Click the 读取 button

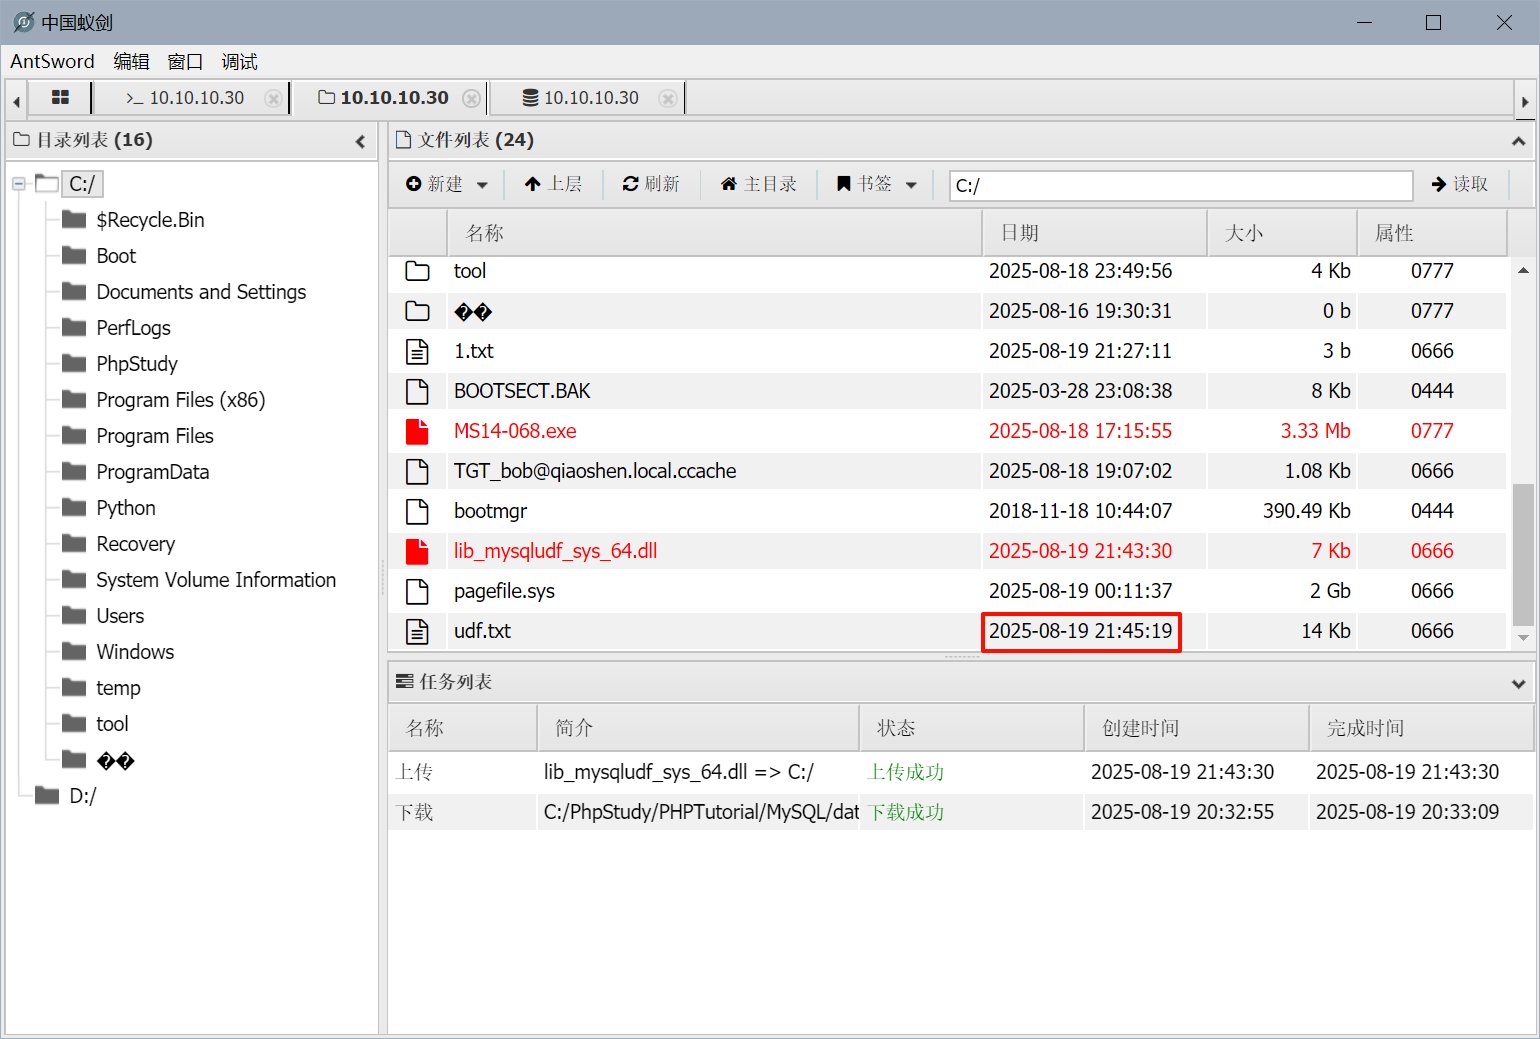pos(1460,184)
